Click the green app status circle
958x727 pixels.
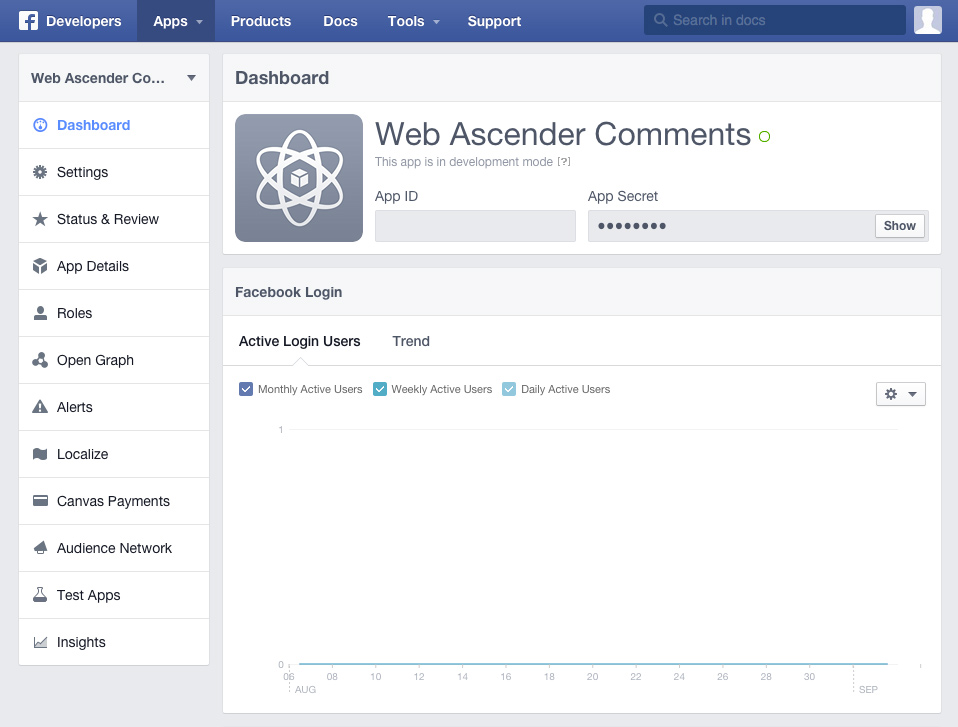764,136
